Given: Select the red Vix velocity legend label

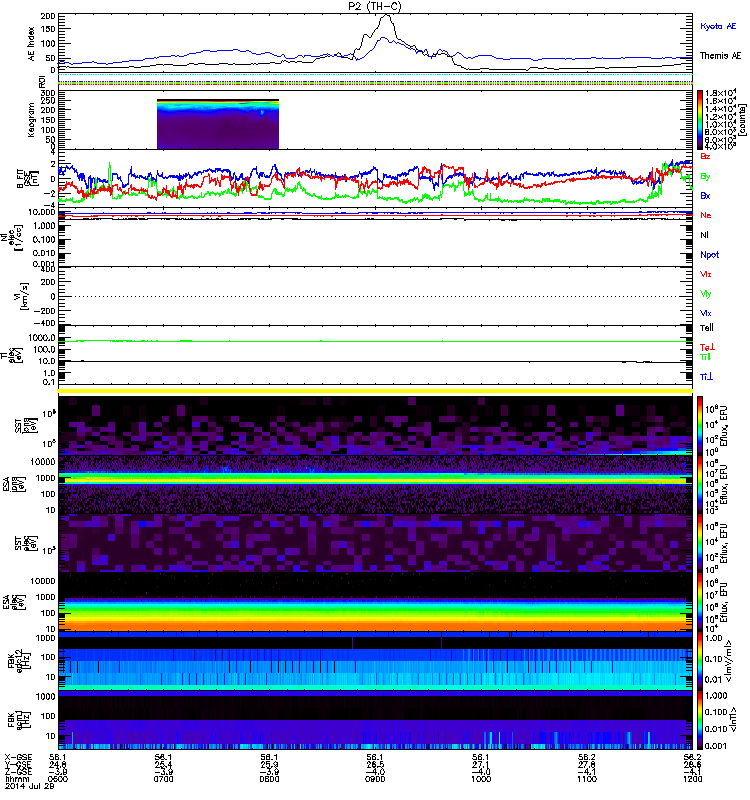Looking at the screenshot, I should [x=706, y=274].
